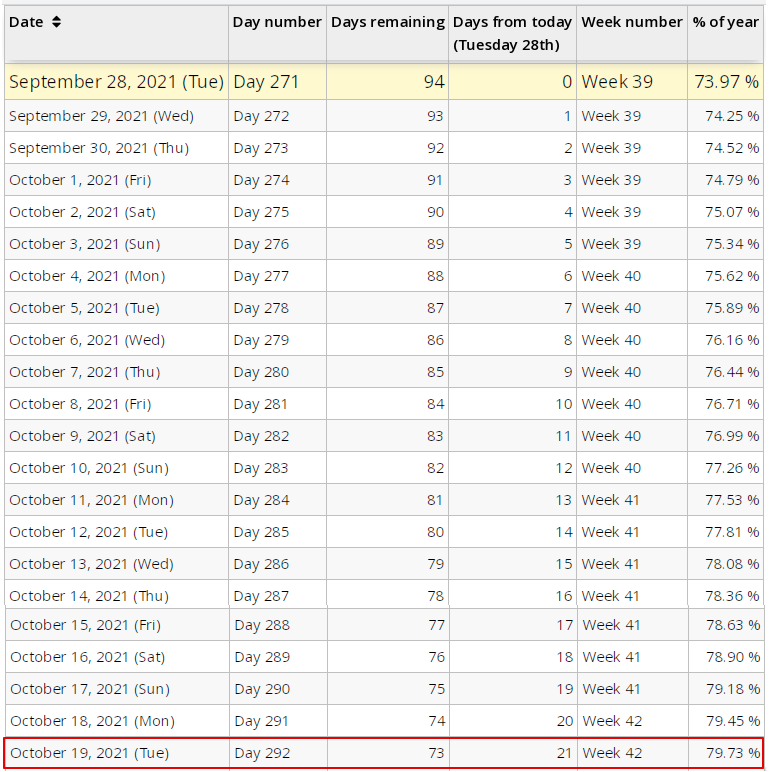Click the 79.73 % value
The image size is (769, 772).
coord(733,753)
